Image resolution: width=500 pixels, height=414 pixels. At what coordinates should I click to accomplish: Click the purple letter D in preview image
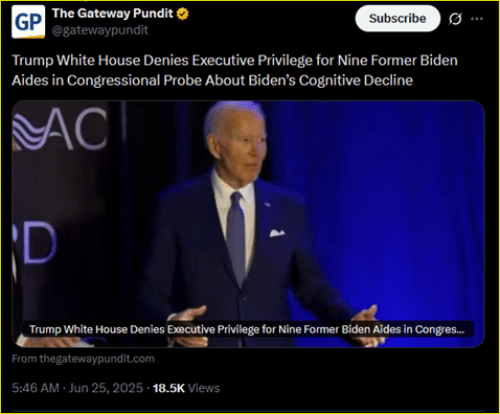coord(39,243)
